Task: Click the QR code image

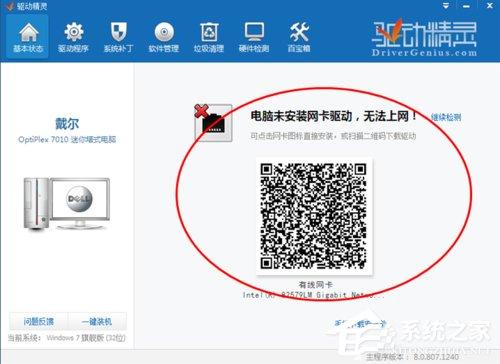Action: tap(314, 216)
